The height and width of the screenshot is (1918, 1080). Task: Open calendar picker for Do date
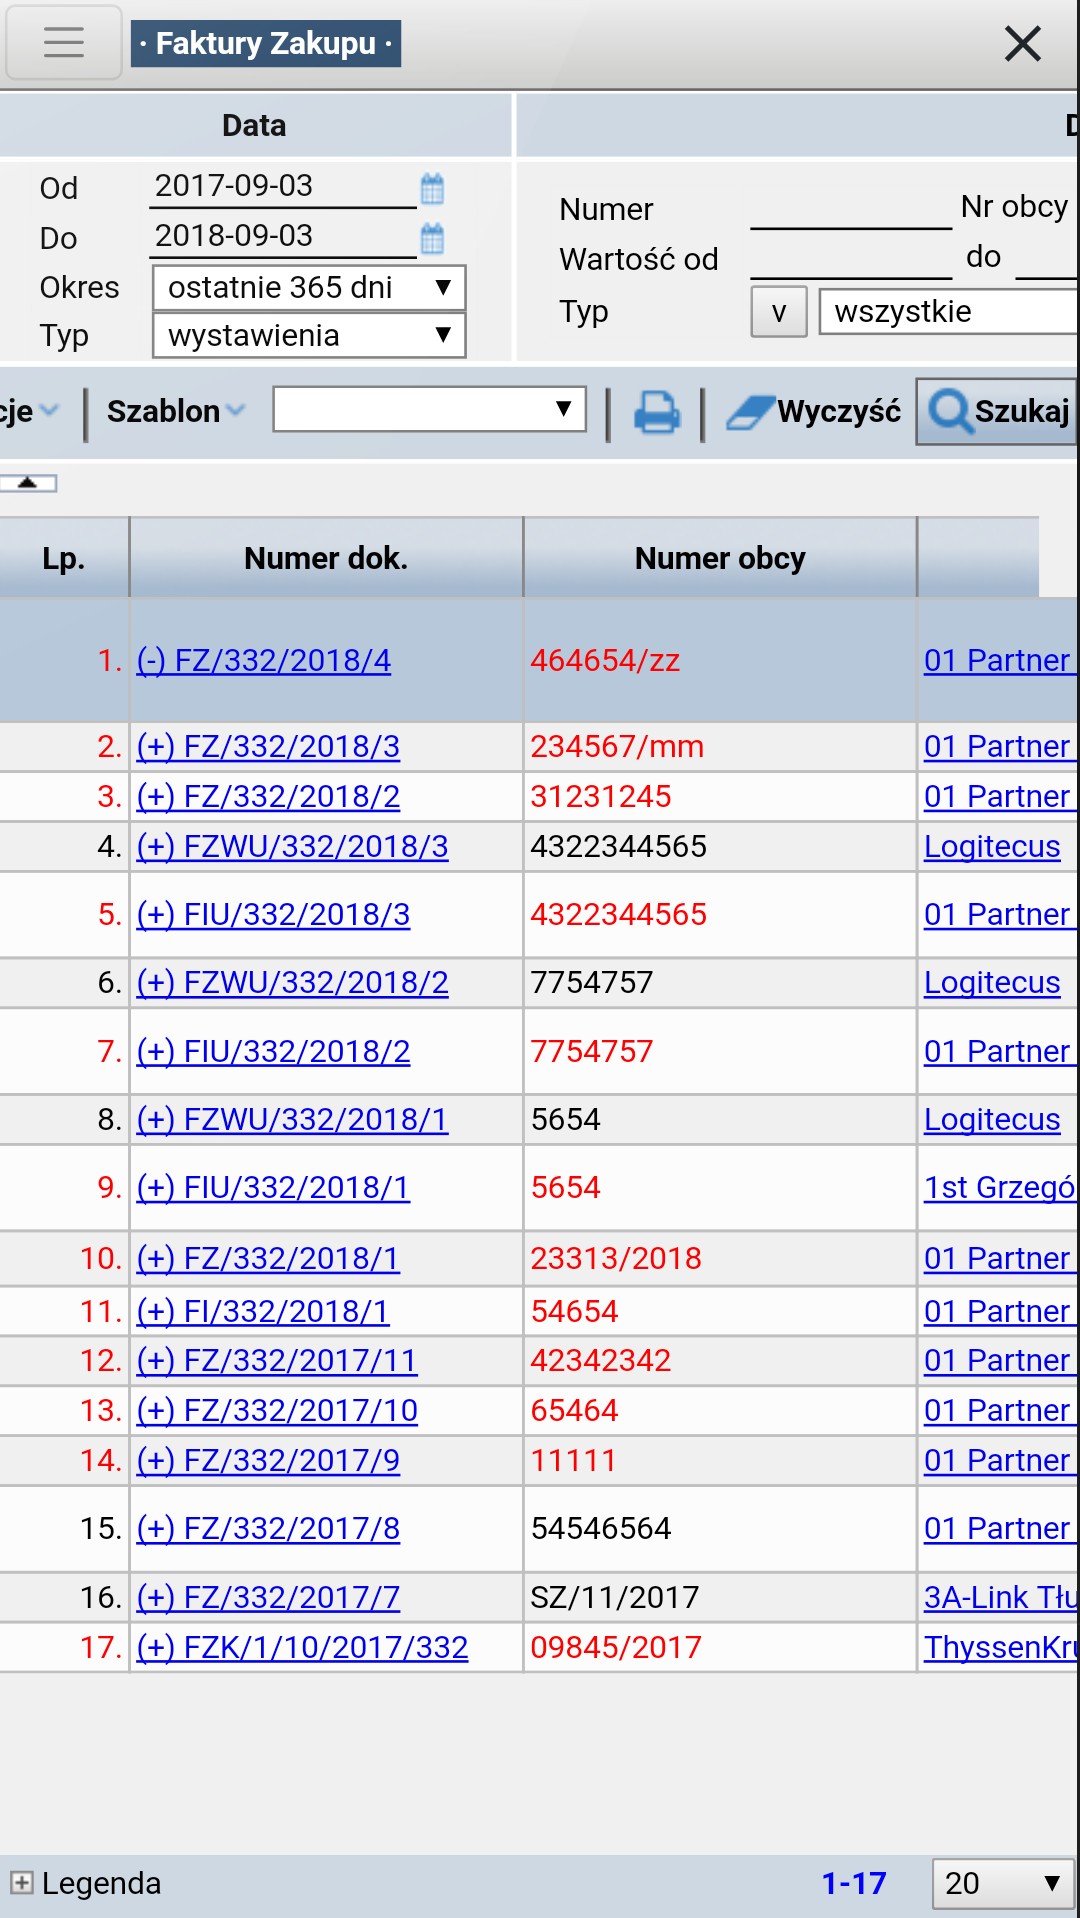pyautogui.click(x=432, y=238)
